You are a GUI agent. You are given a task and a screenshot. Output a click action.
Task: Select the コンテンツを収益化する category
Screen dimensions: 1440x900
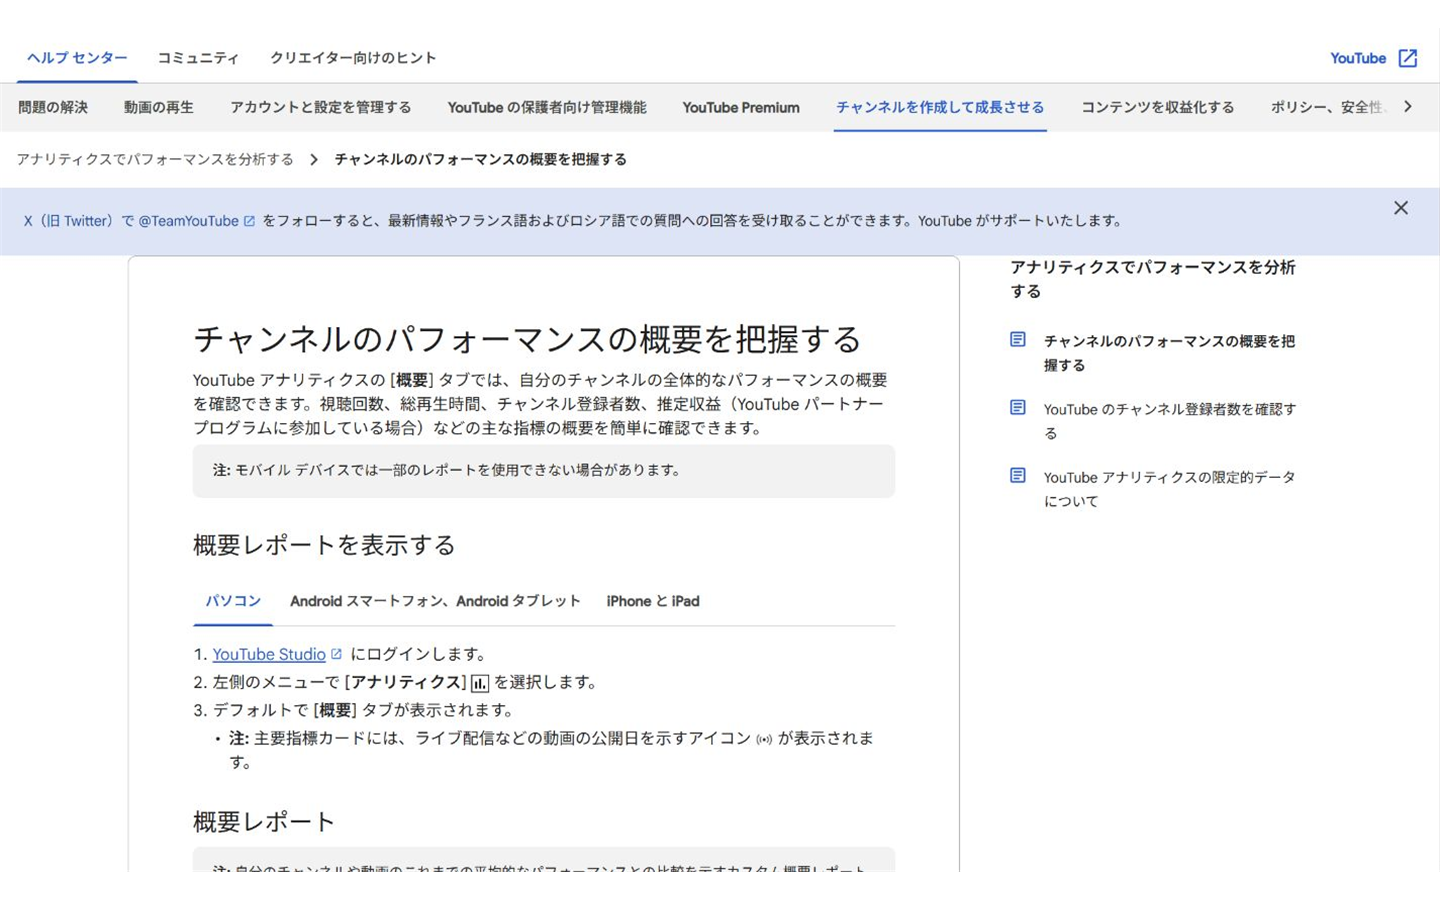[x=1158, y=107]
